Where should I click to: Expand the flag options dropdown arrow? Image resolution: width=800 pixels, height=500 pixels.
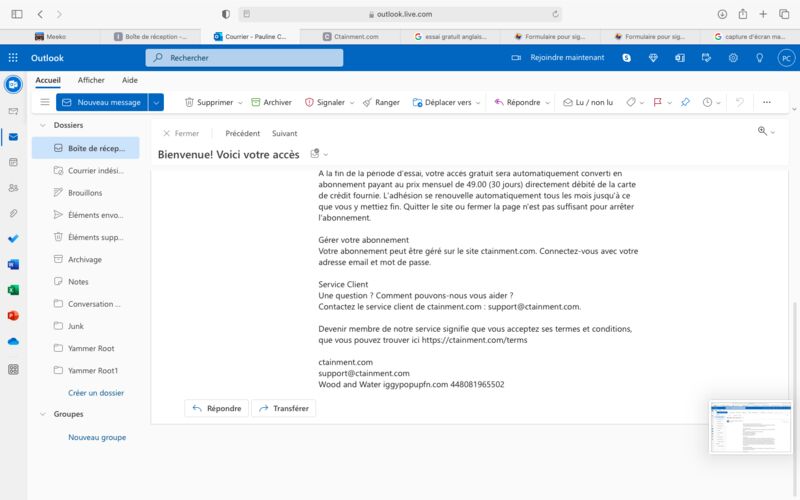669,103
